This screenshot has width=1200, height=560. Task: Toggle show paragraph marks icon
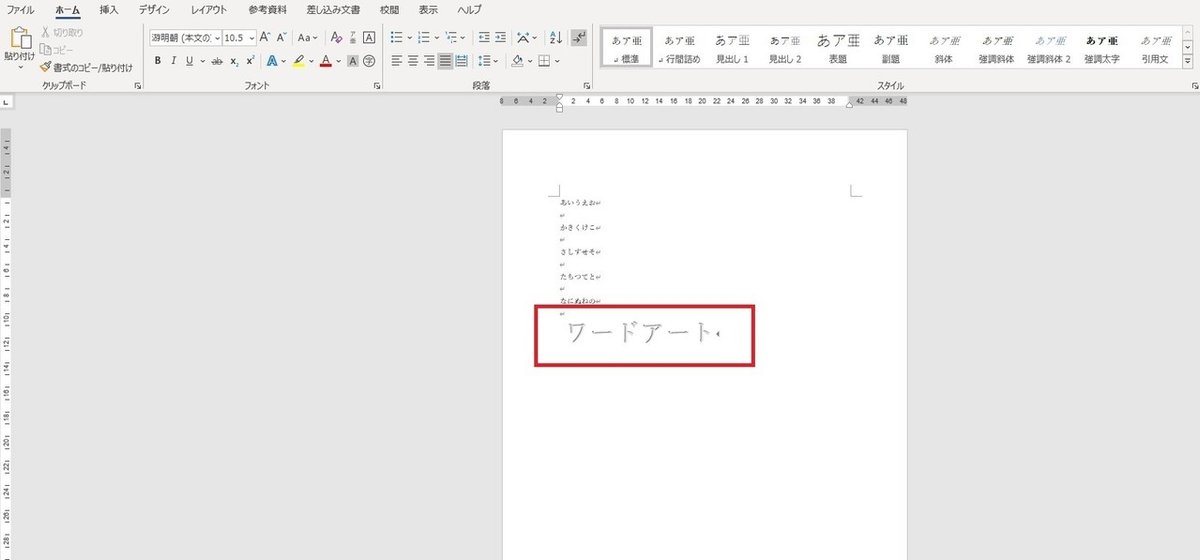(580, 37)
